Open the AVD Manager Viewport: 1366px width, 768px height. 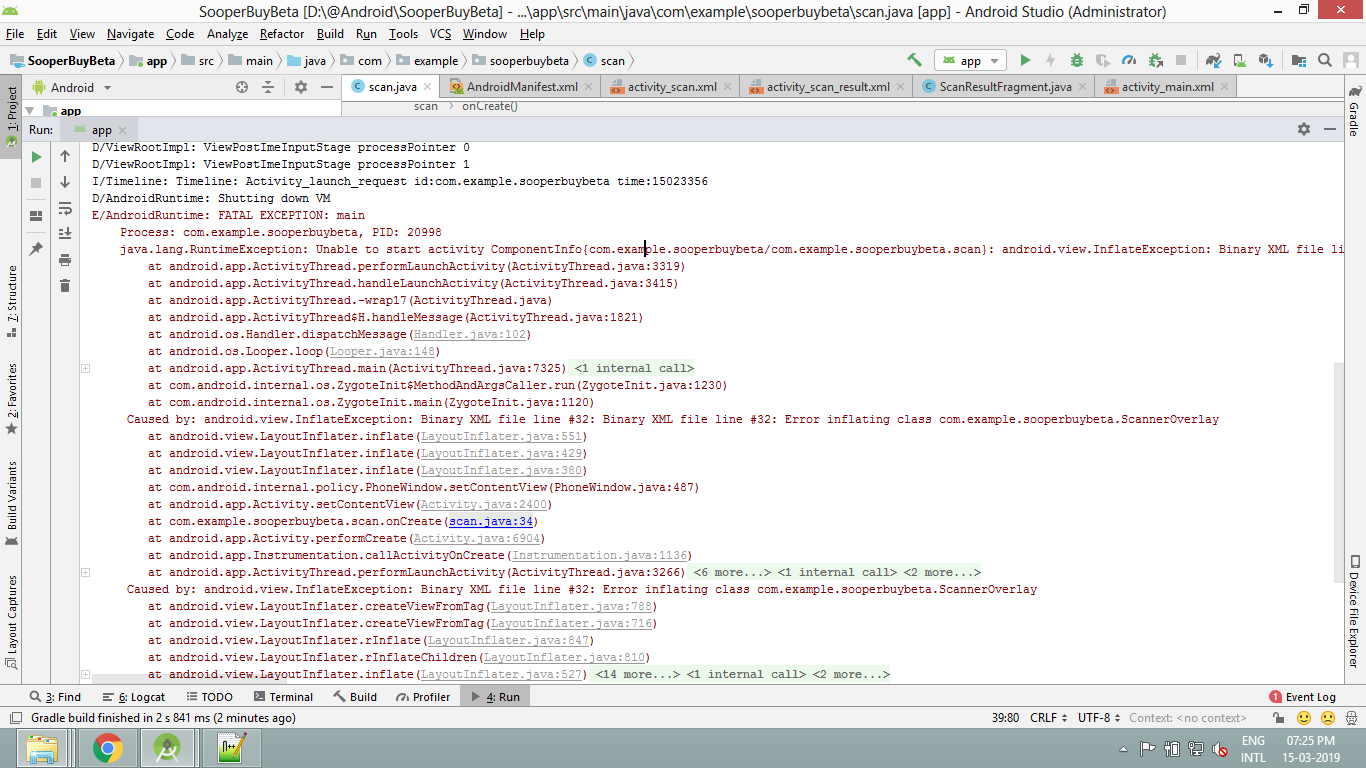pyautogui.click(x=1239, y=60)
